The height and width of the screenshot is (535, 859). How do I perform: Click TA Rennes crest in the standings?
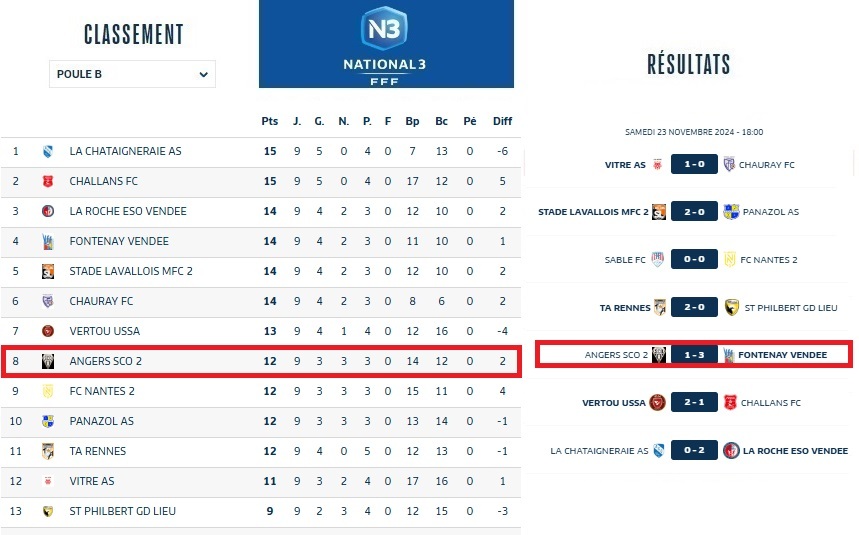(x=47, y=451)
